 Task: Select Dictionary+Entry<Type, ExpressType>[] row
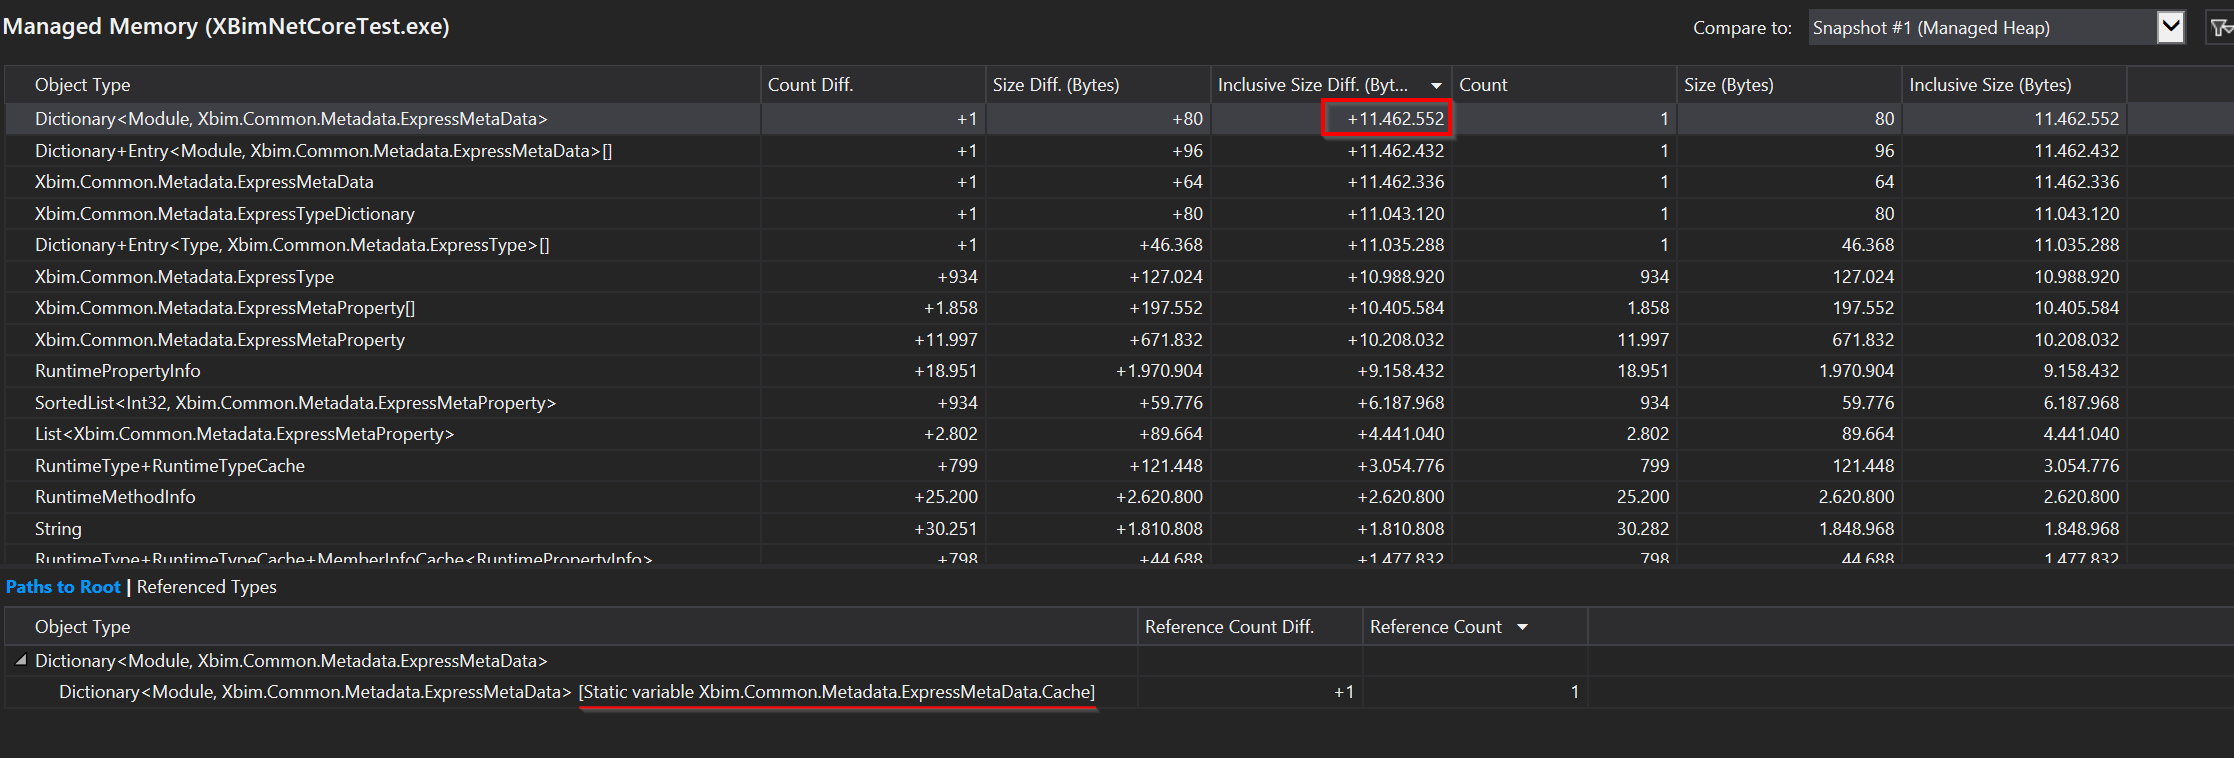click(x=1117, y=245)
